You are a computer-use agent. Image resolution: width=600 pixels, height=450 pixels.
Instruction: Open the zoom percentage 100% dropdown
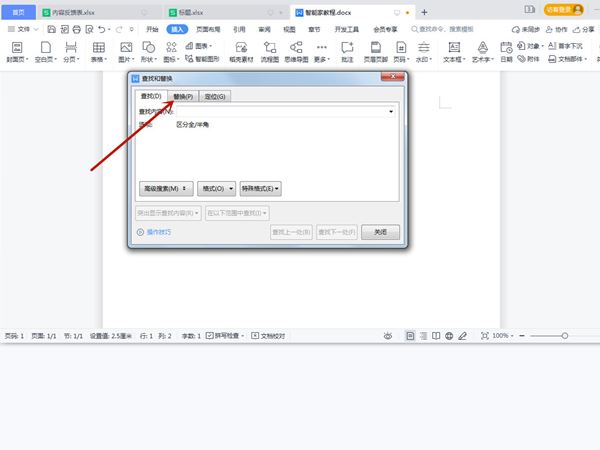pyautogui.click(x=502, y=336)
